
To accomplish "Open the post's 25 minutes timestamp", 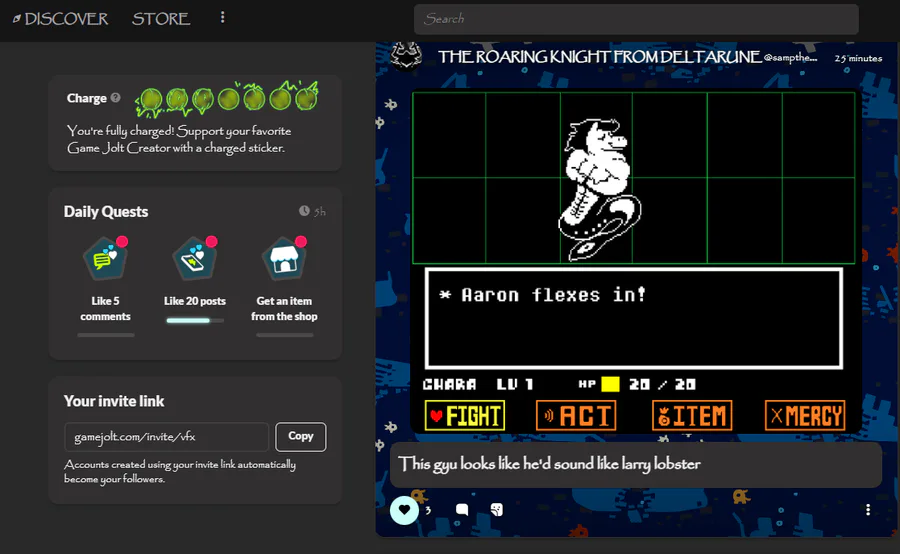I will click(x=858, y=58).
